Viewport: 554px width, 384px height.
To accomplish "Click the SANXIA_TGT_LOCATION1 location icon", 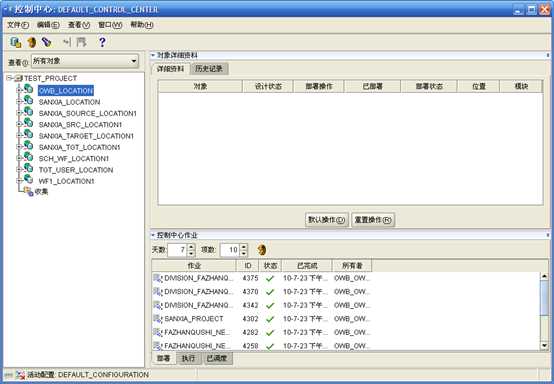I will click(28, 146).
